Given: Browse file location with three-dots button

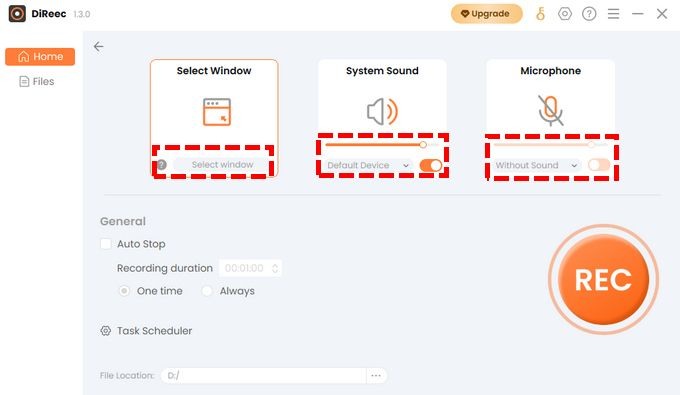Looking at the screenshot, I should click(x=376, y=375).
